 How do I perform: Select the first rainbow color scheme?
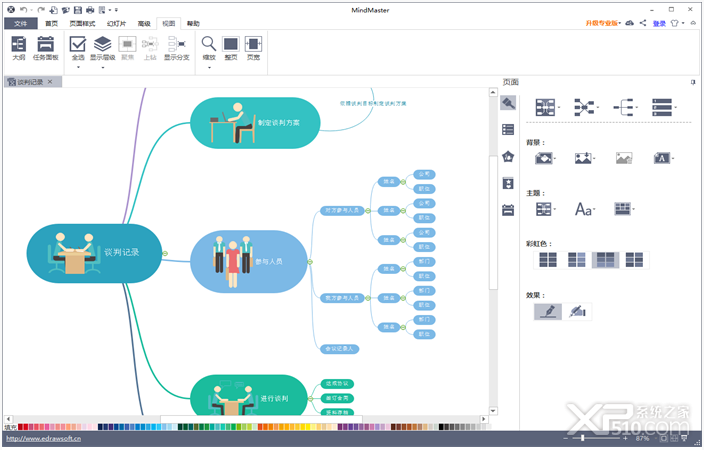(x=548, y=260)
